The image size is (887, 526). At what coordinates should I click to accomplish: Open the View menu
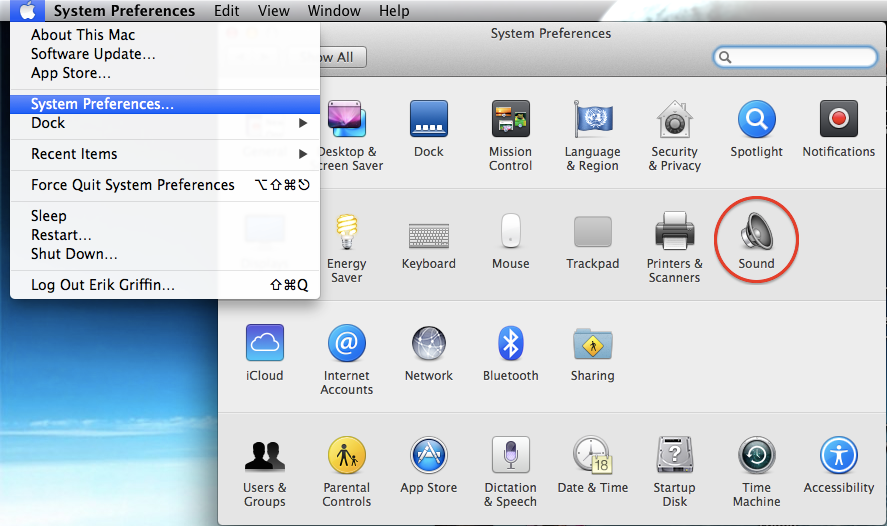pos(274,10)
